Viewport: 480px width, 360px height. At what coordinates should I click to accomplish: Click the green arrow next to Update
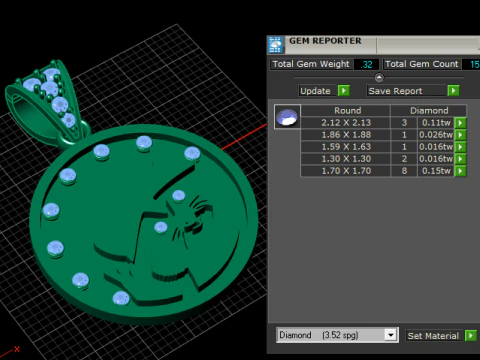point(344,91)
